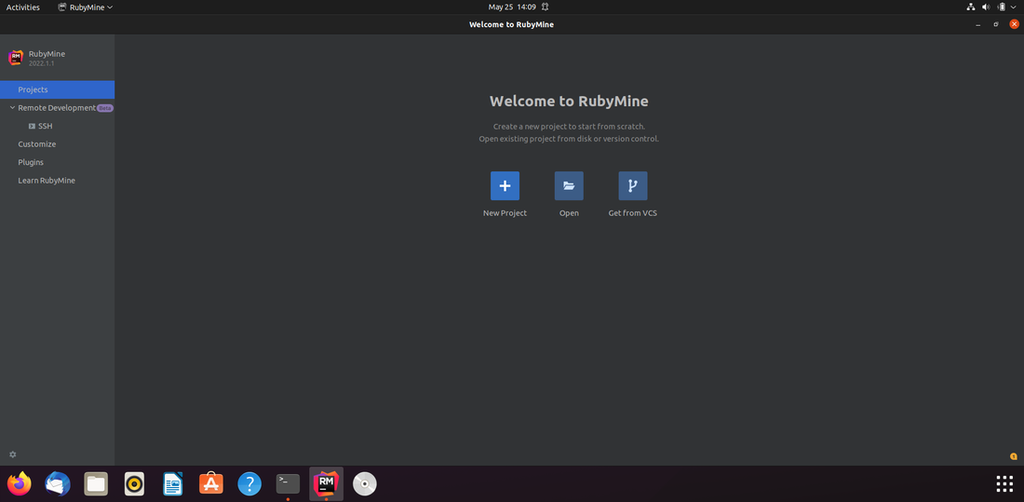Image resolution: width=1024 pixels, height=502 pixels.
Task: Click the network icon in the top bar
Action: [x=970, y=7]
